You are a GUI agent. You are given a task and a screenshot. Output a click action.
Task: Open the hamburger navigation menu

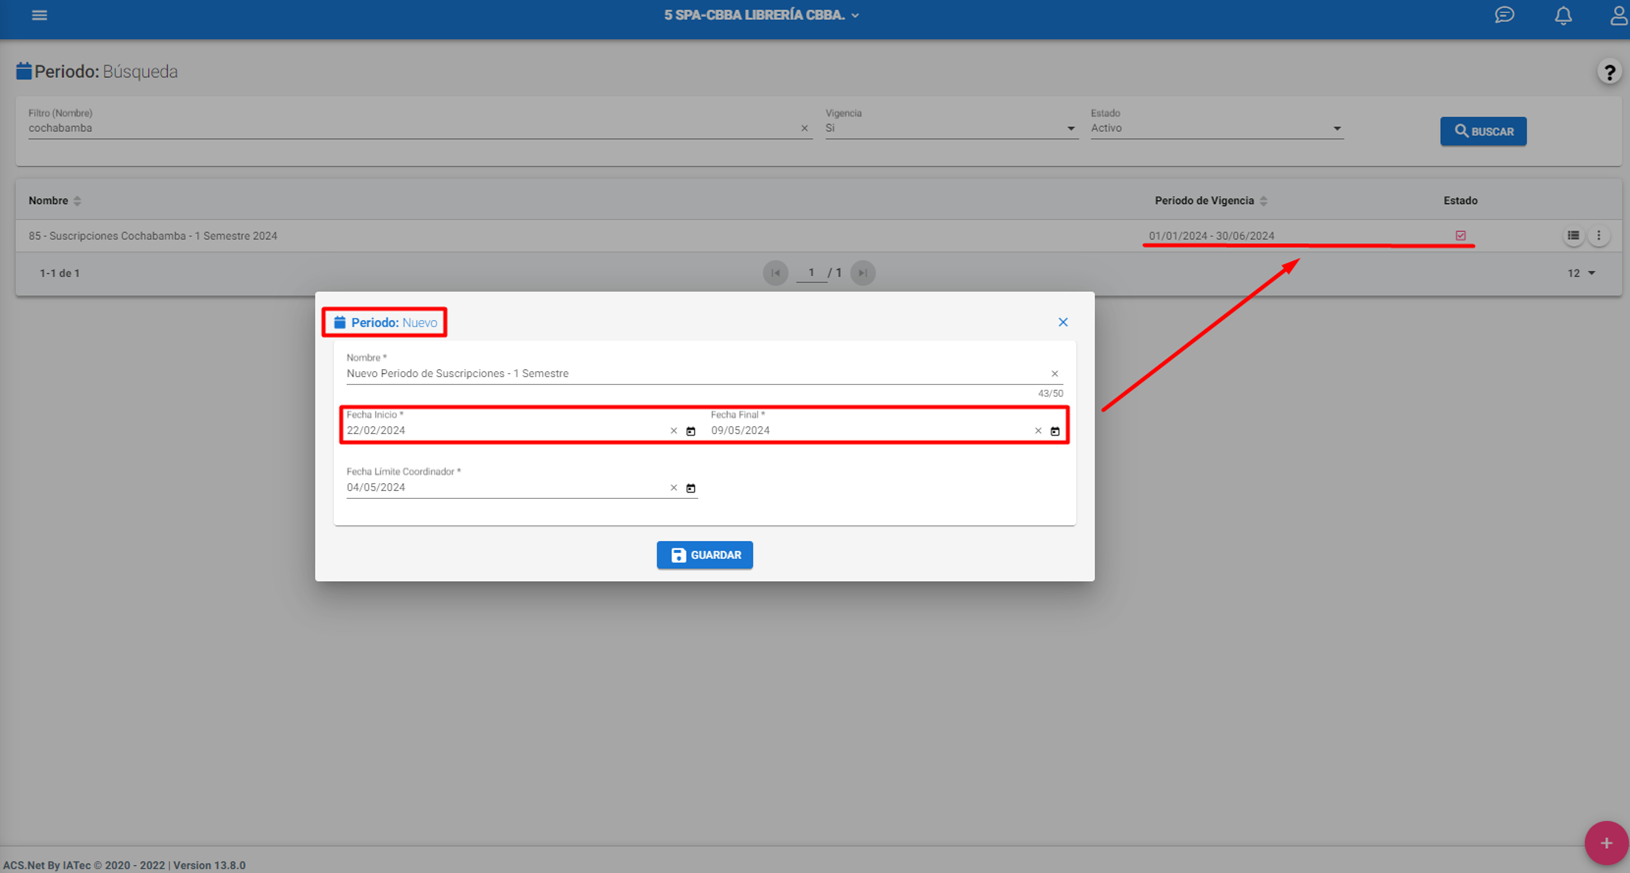pos(39,15)
